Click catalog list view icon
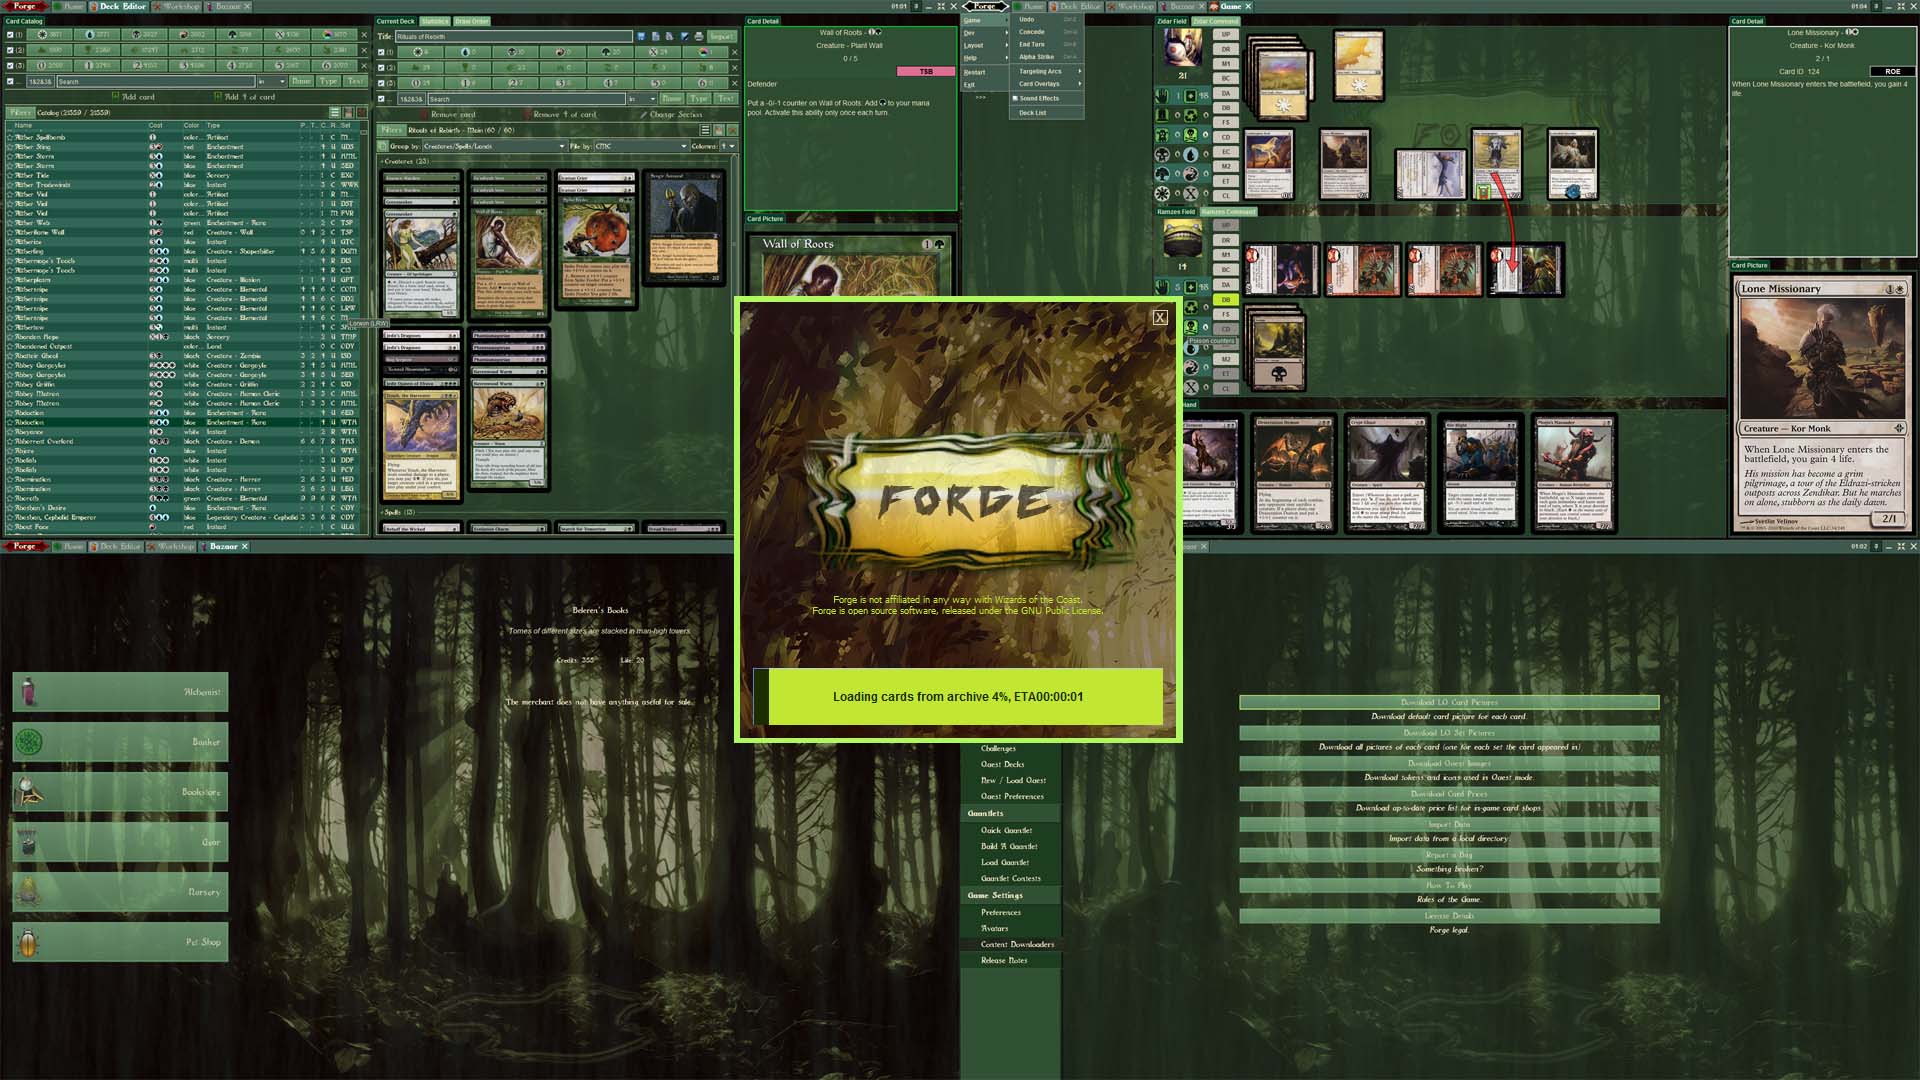 [335, 113]
